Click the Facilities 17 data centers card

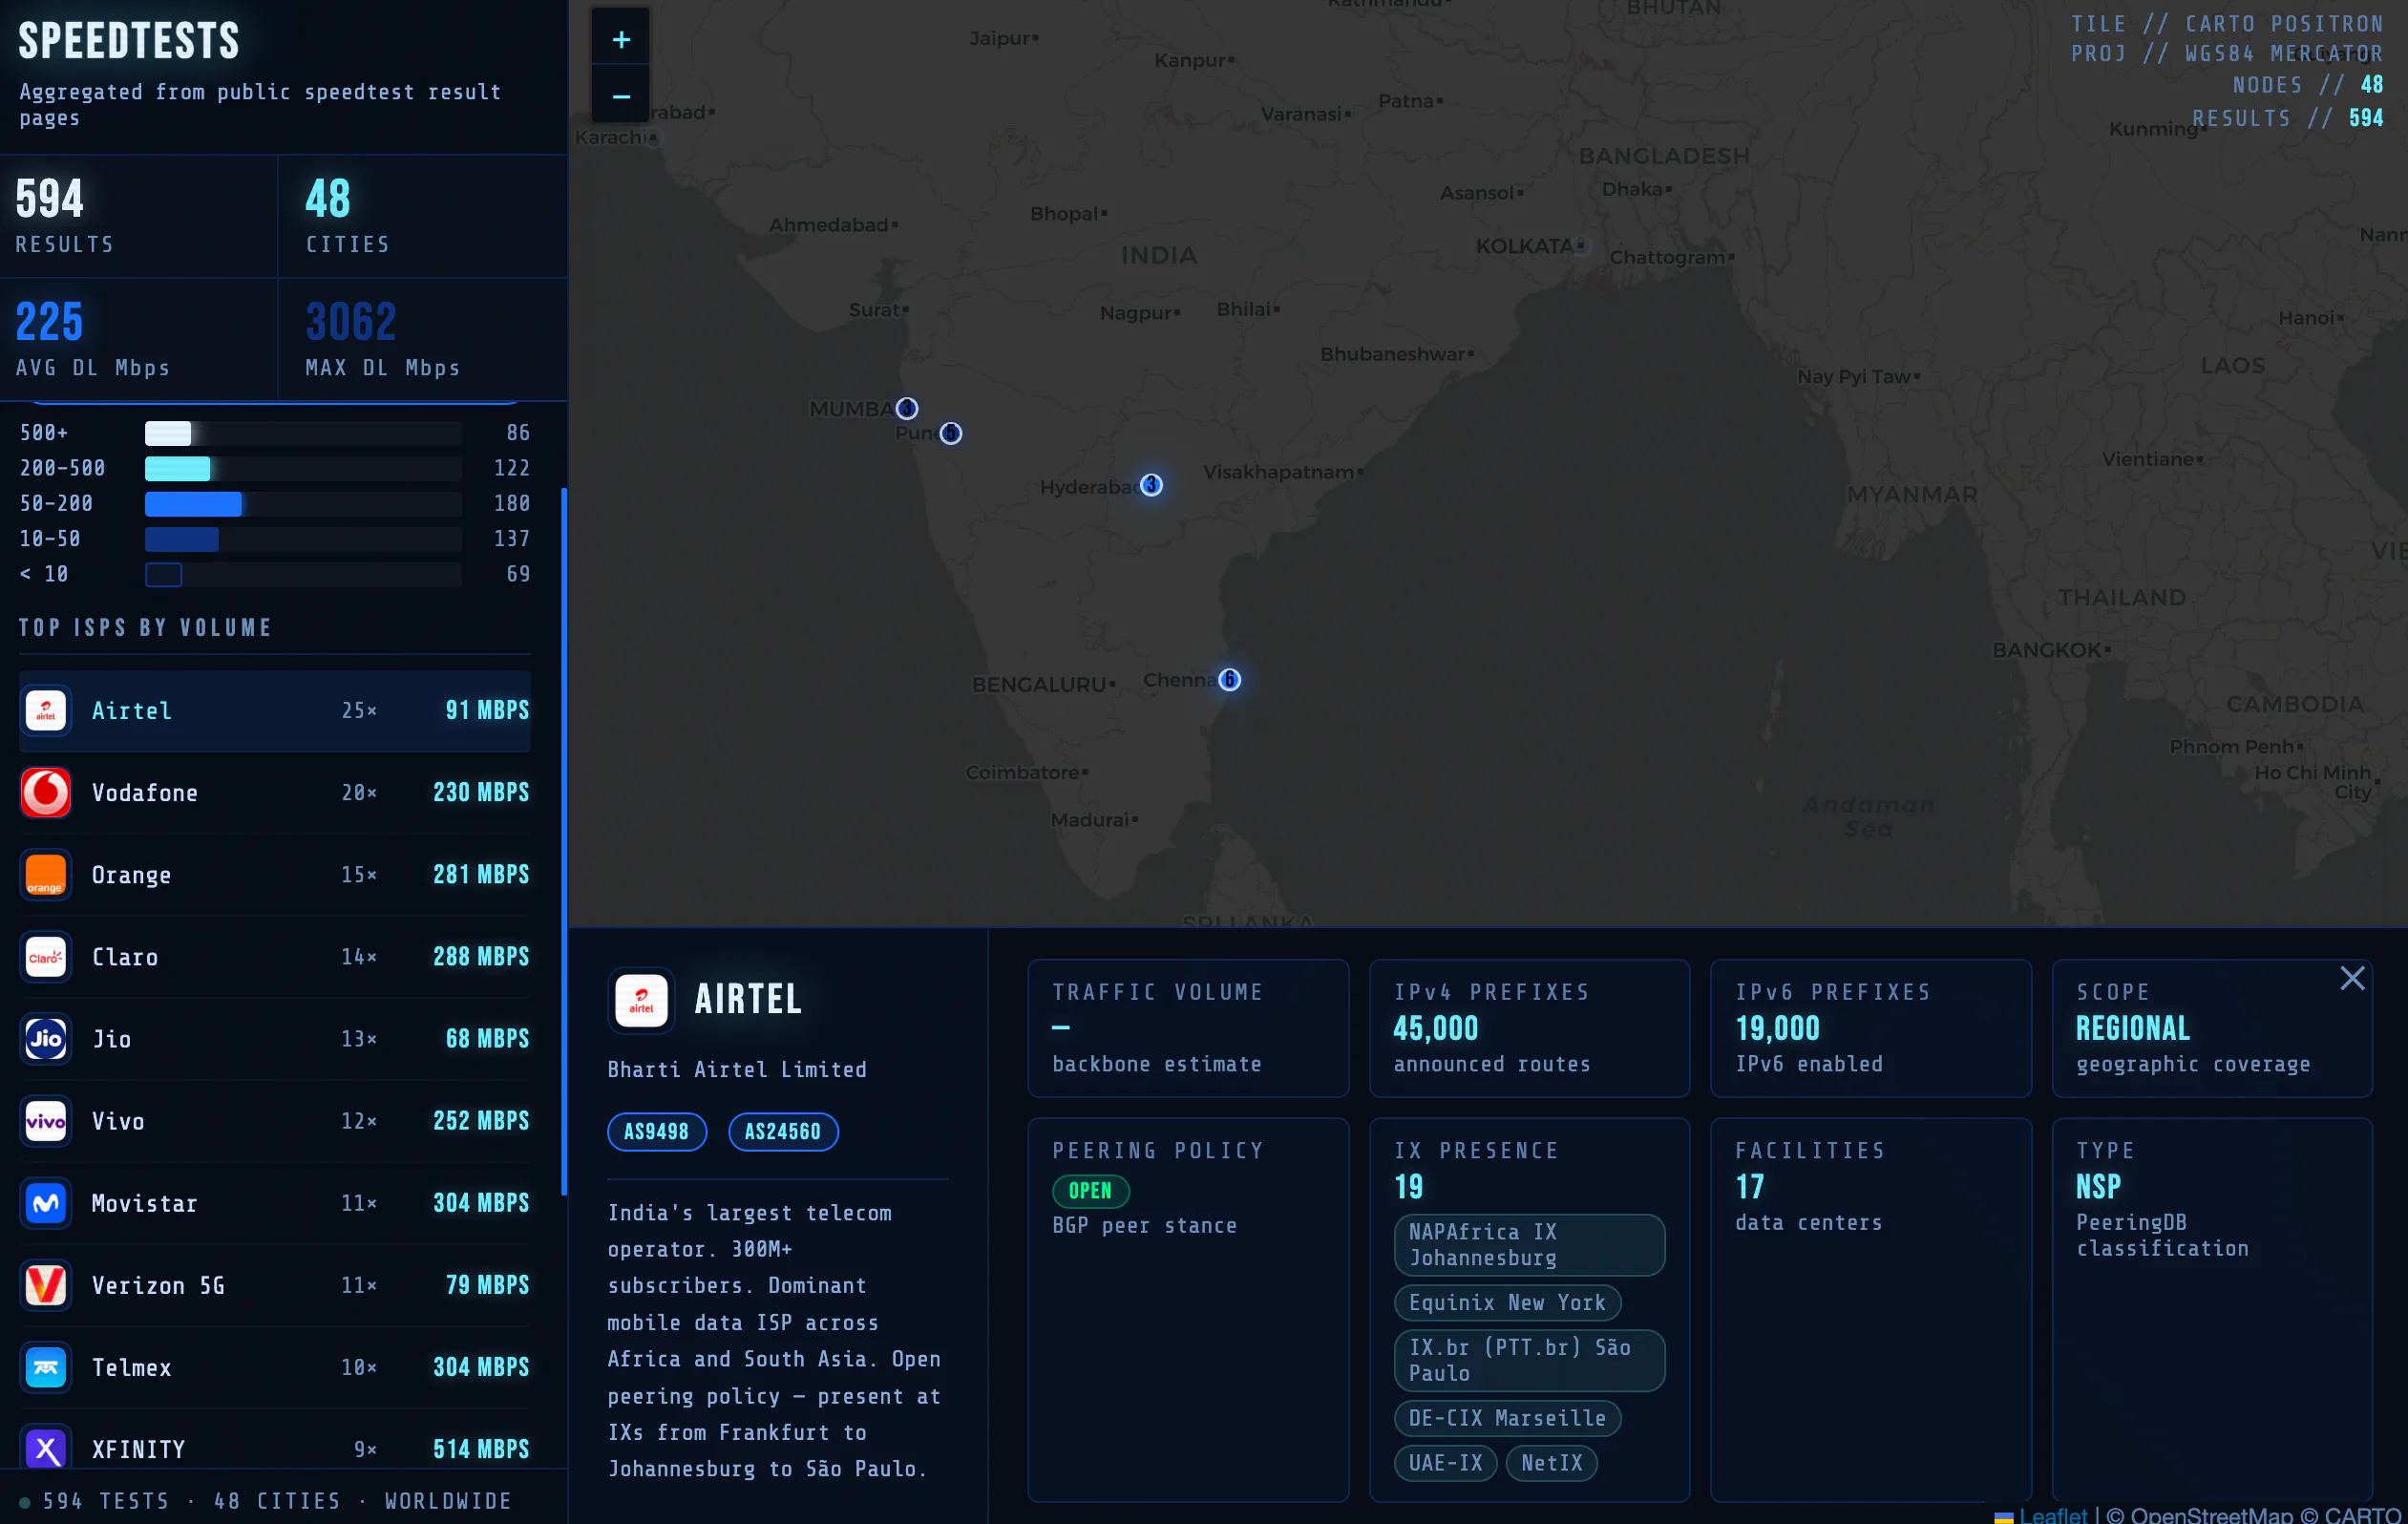(x=1871, y=1309)
